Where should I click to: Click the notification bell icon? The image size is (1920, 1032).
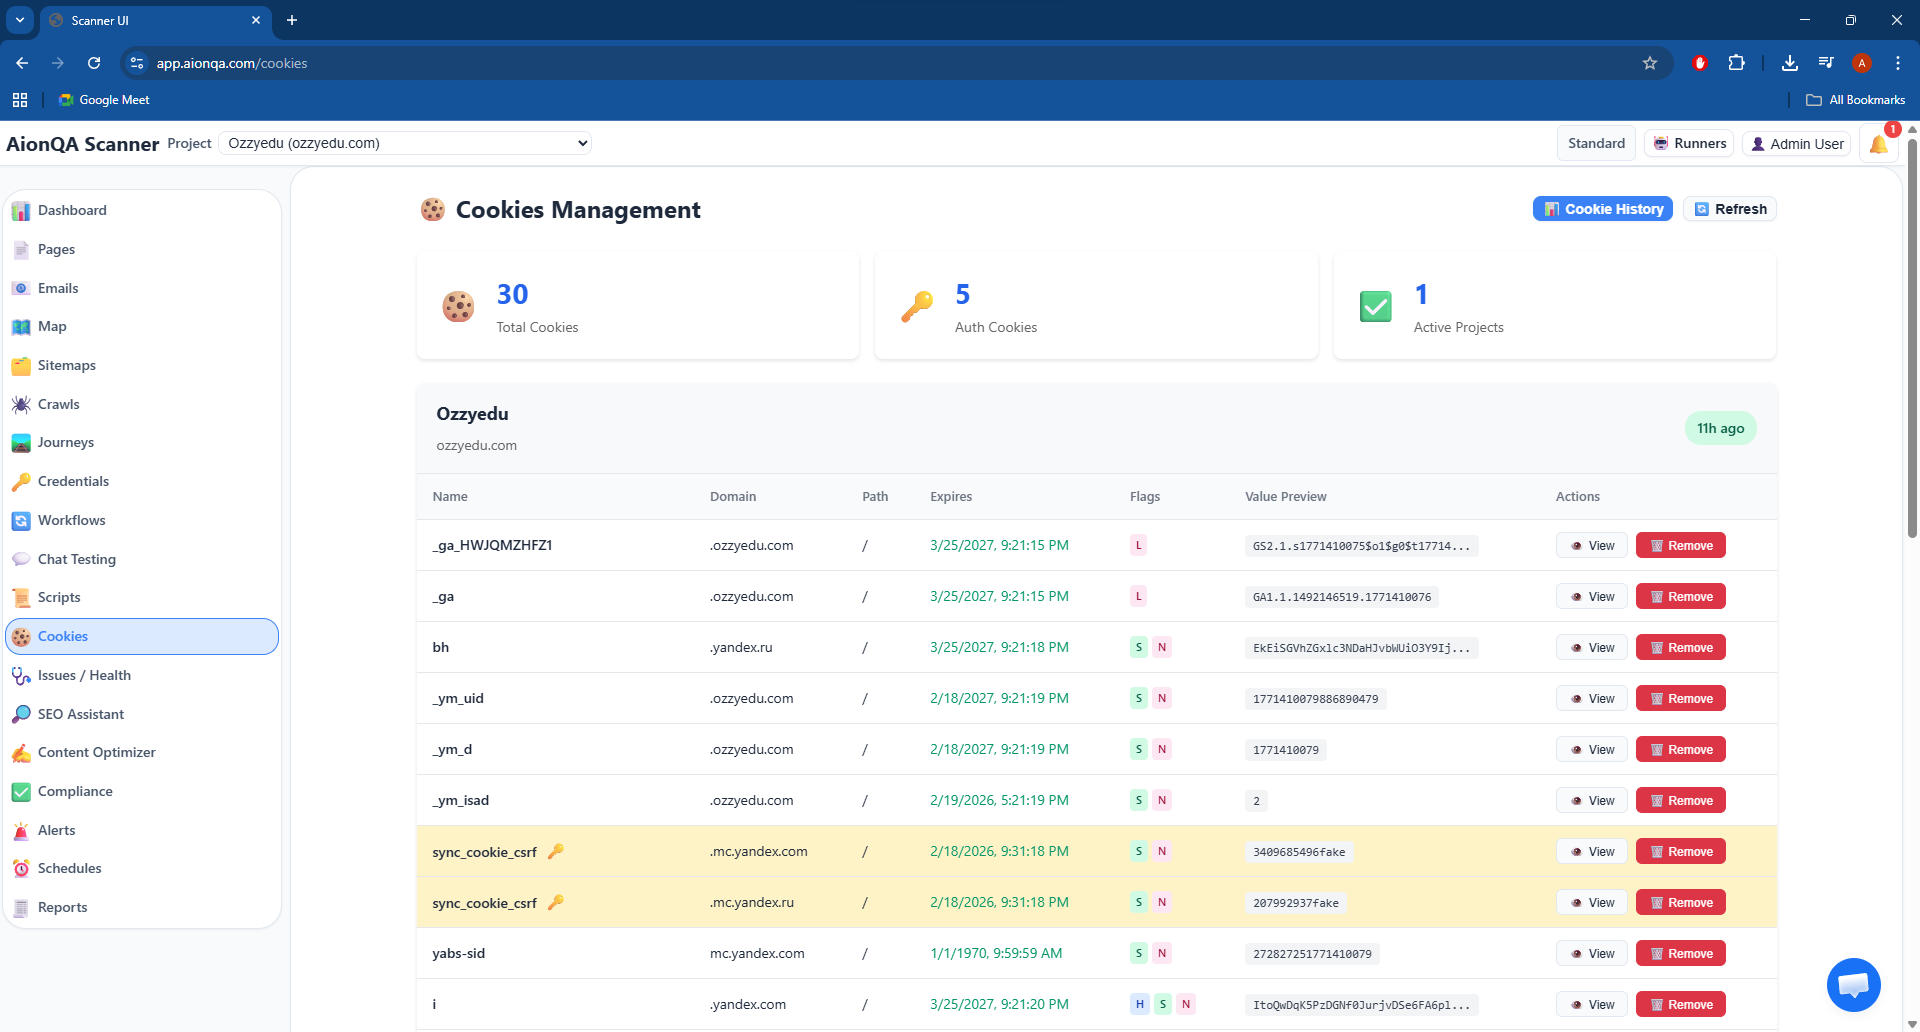pos(1878,144)
